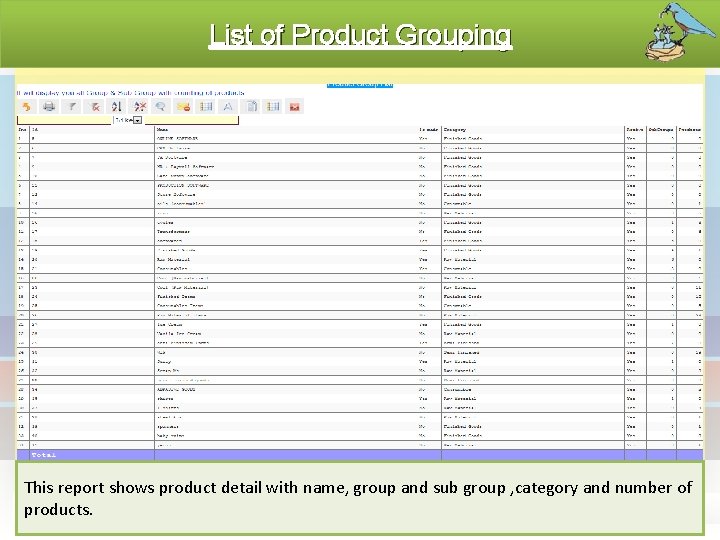Click the first grid columns icon

pyautogui.click(x=206, y=107)
